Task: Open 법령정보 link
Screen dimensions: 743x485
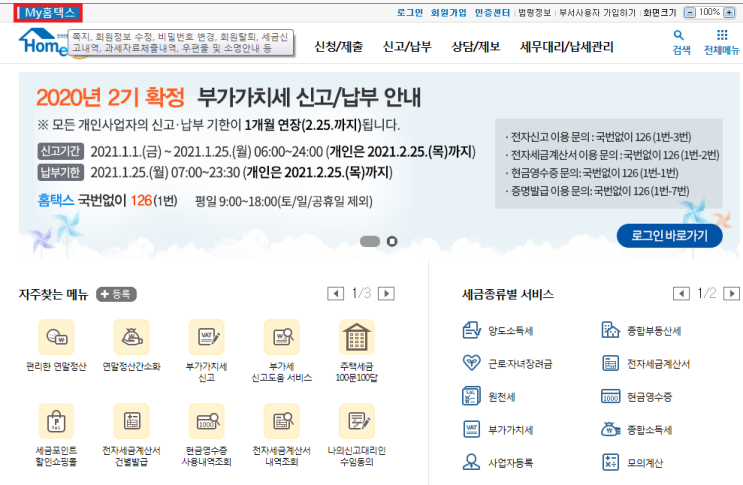Action: (535, 13)
